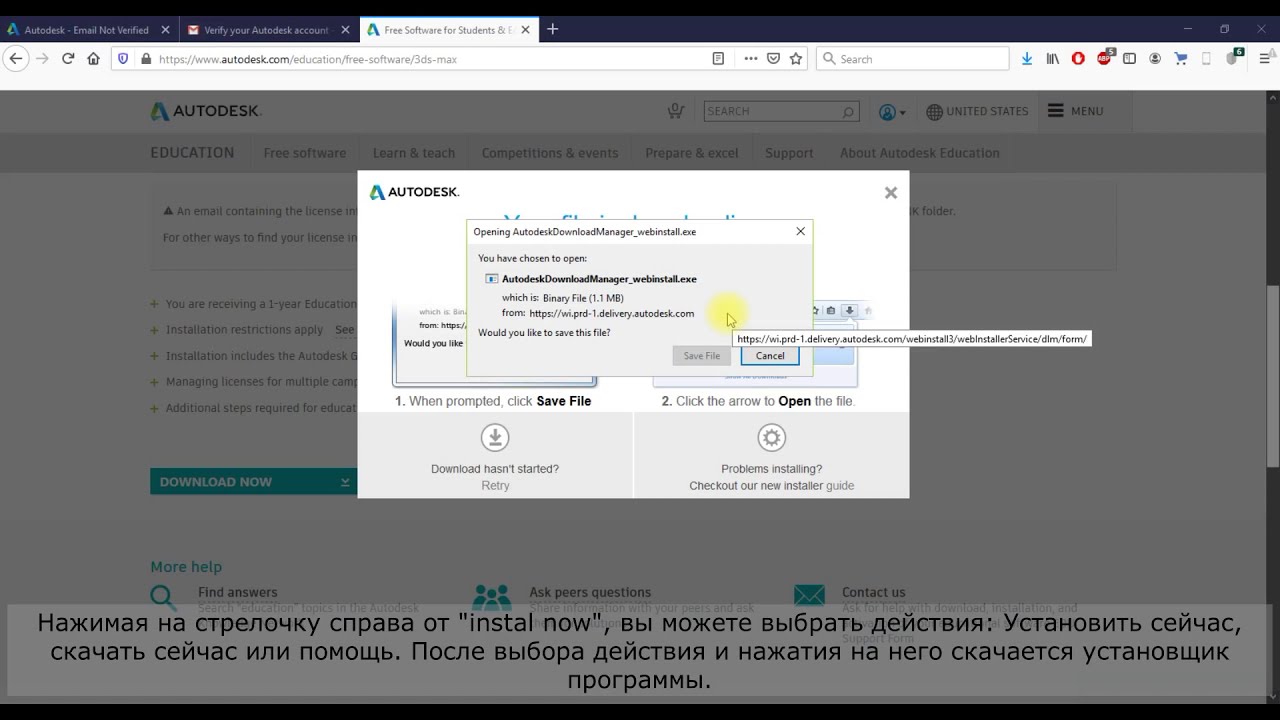This screenshot has height=720, width=1280.
Task: Open the Support nav item
Action: pos(789,153)
